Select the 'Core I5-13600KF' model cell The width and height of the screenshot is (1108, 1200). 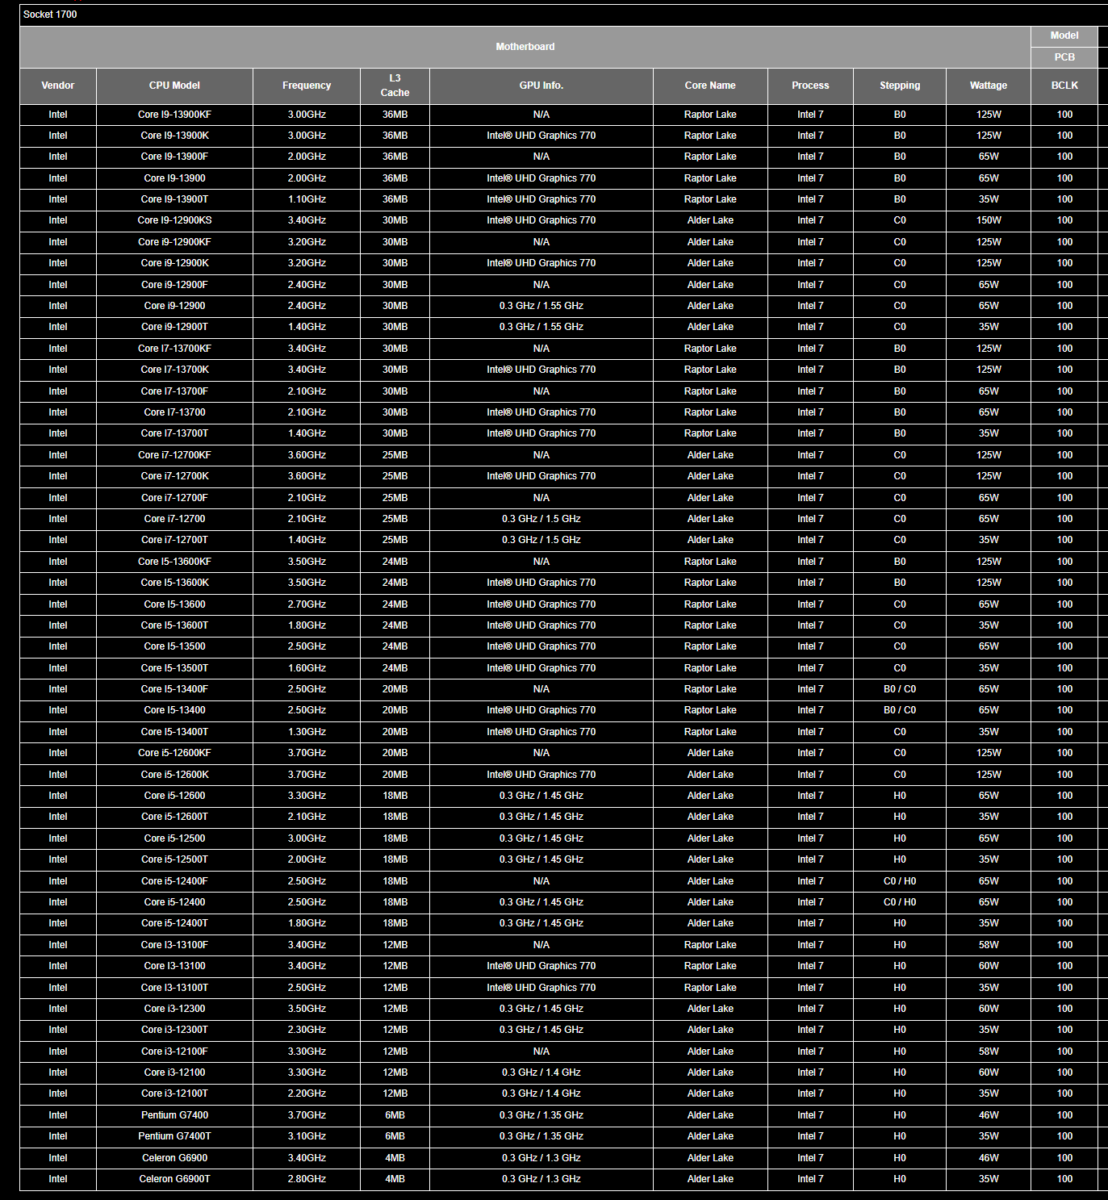click(175, 562)
